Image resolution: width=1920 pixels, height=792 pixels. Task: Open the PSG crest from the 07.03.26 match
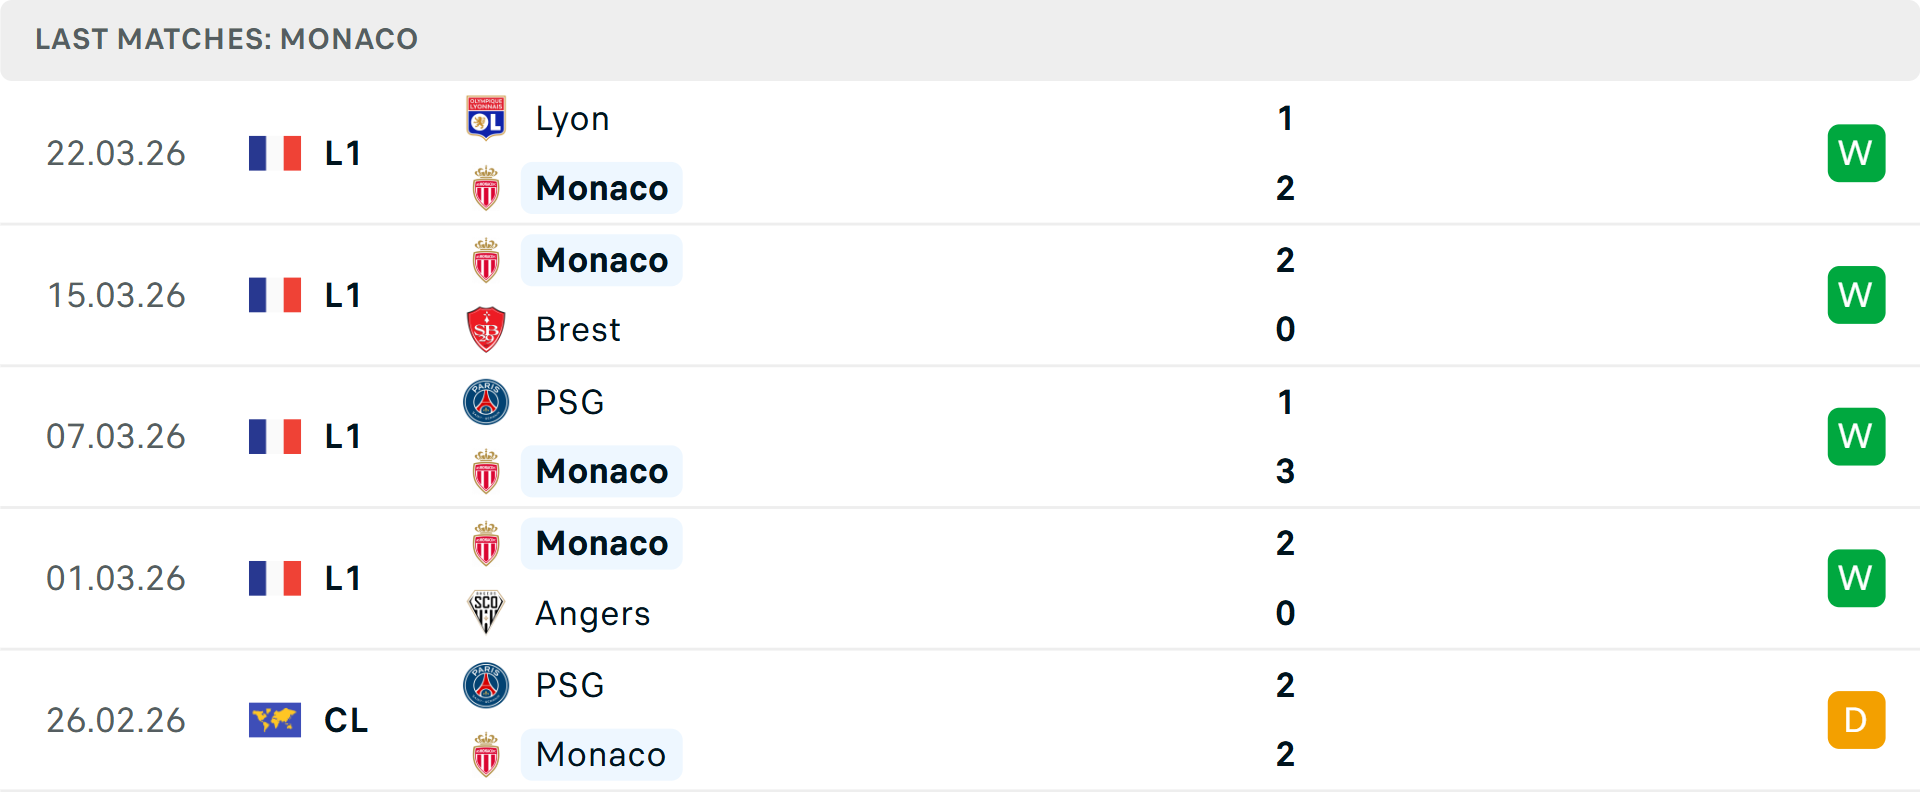(x=486, y=402)
